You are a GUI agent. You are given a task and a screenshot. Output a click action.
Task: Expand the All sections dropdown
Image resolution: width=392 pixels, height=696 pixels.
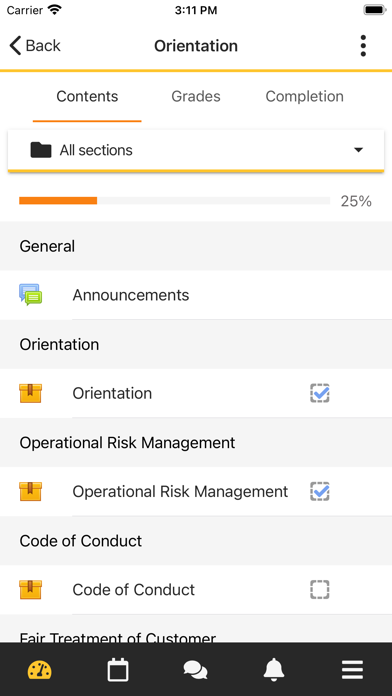tap(196, 150)
